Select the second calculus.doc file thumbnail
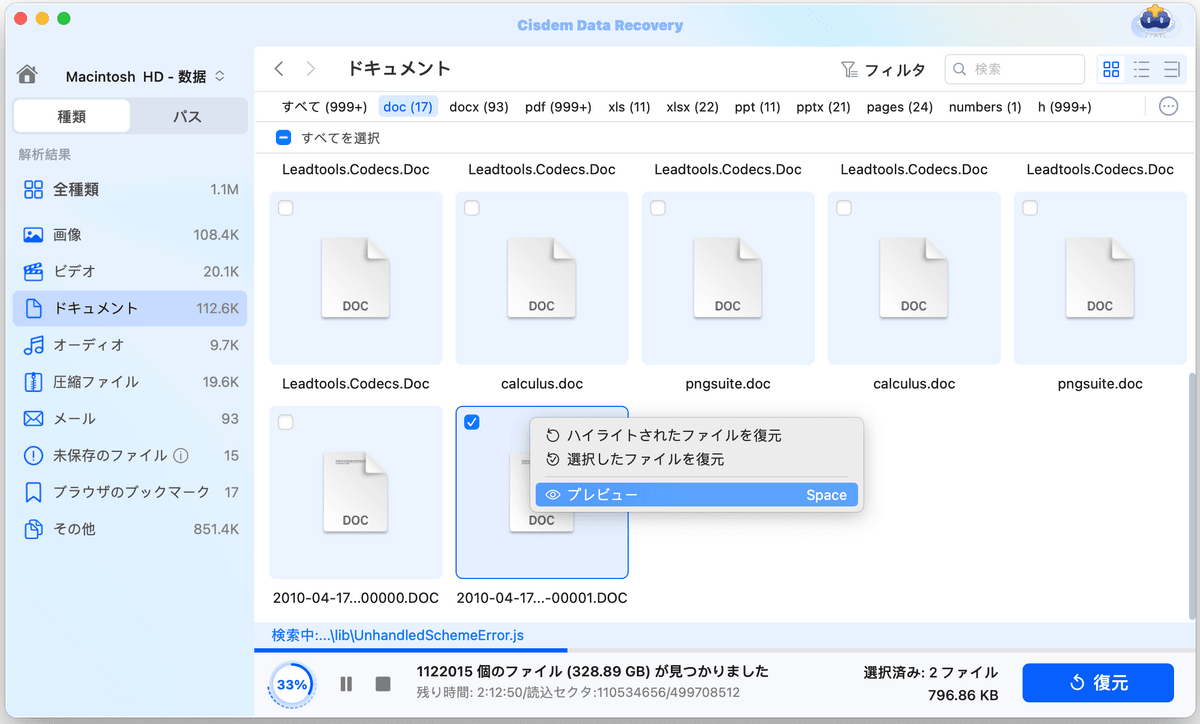Screen dimensions: 1200x724 (914, 278)
